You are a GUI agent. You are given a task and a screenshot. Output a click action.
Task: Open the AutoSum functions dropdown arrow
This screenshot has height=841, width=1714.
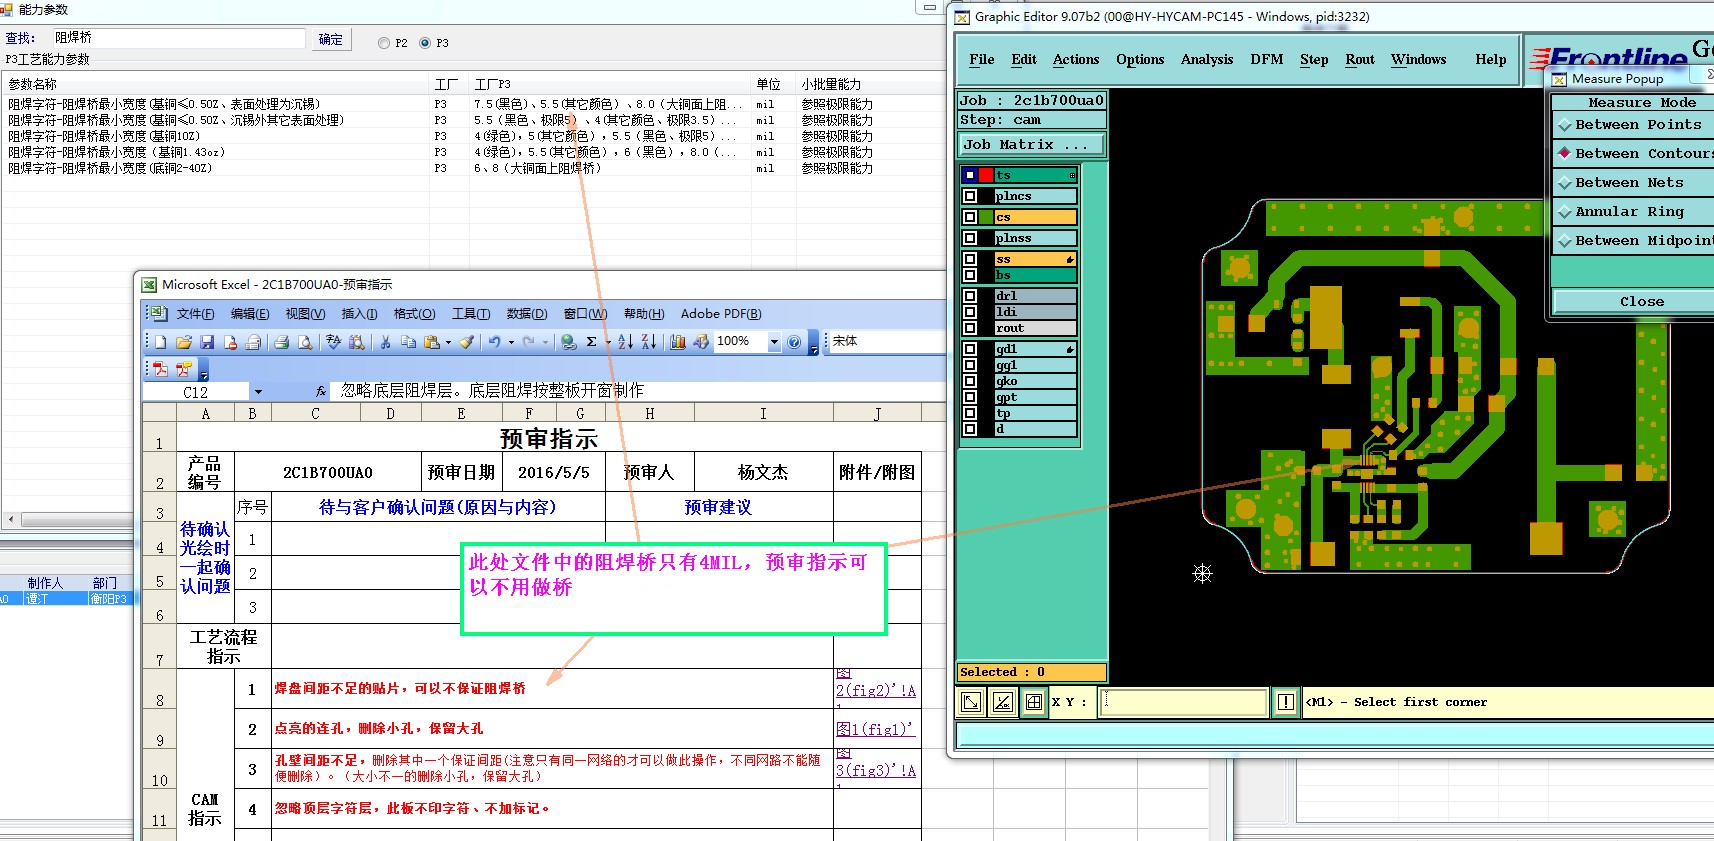click(608, 342)
